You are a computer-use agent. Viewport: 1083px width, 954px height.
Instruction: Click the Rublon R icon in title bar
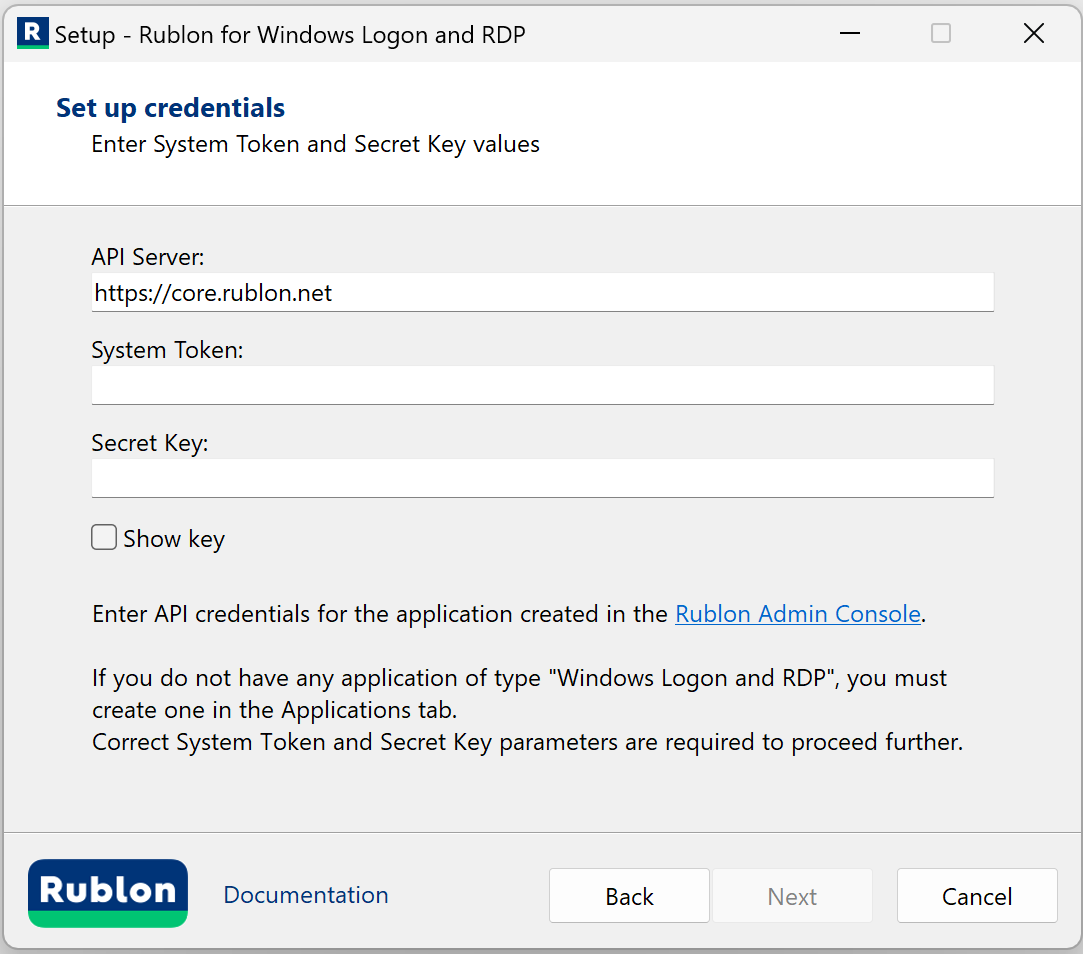pos(33,34)
